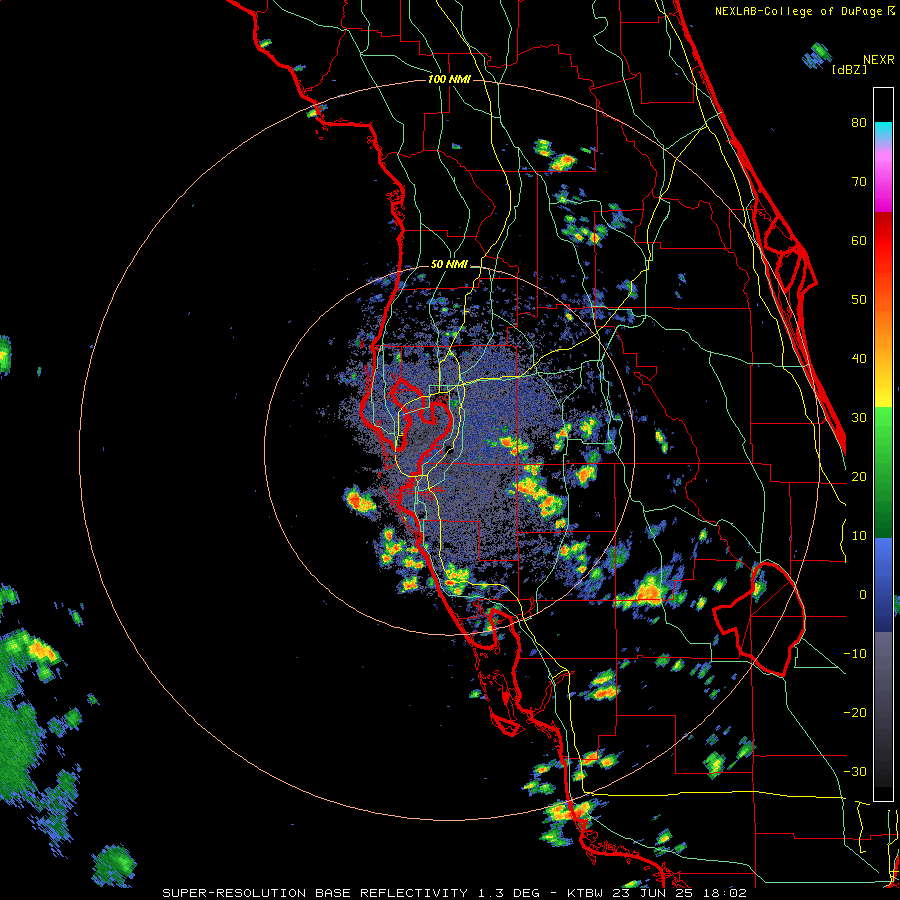The width and height of the screenshot is (900, 900).
Task: Click the Super-Resolution Base Reflectivity caption text
Action: (x=454, y=893)
